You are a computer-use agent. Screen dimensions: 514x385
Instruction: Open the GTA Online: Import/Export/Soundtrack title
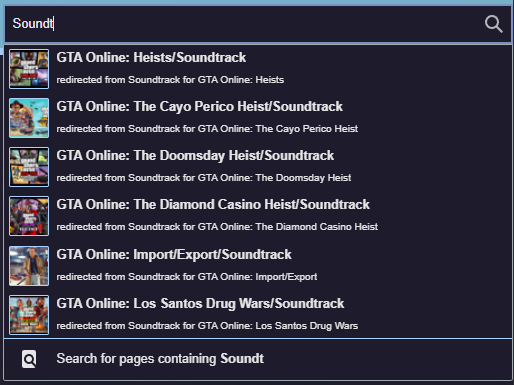[x=174, y=255]
